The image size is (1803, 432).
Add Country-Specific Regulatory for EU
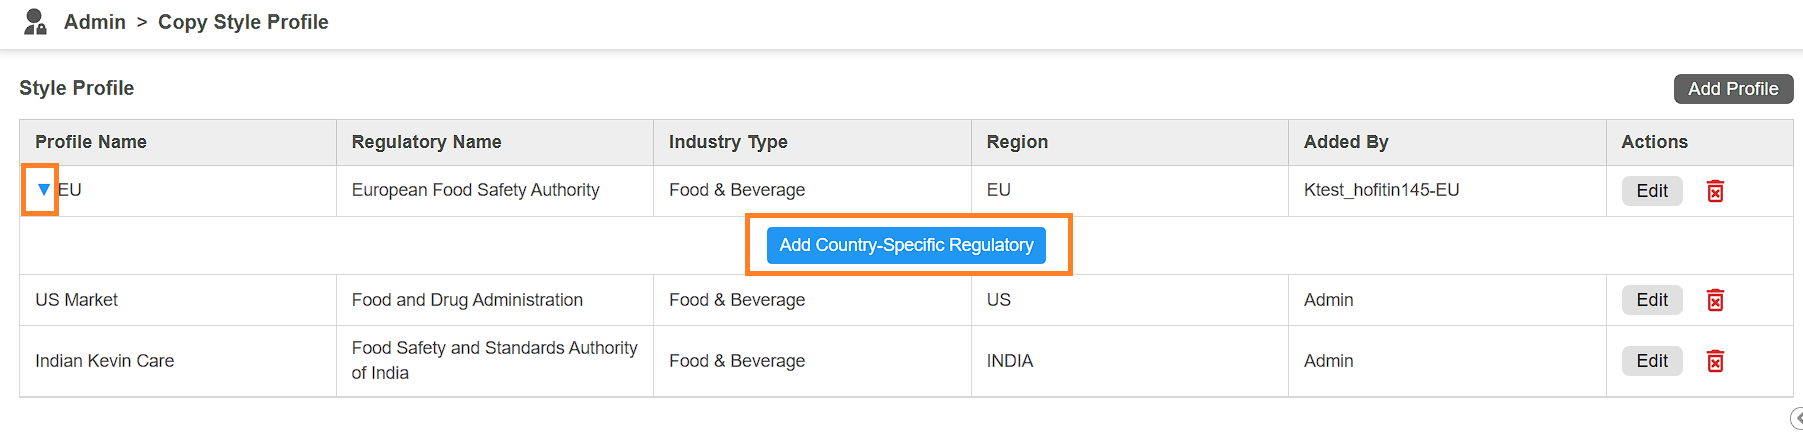click(906, 245)
